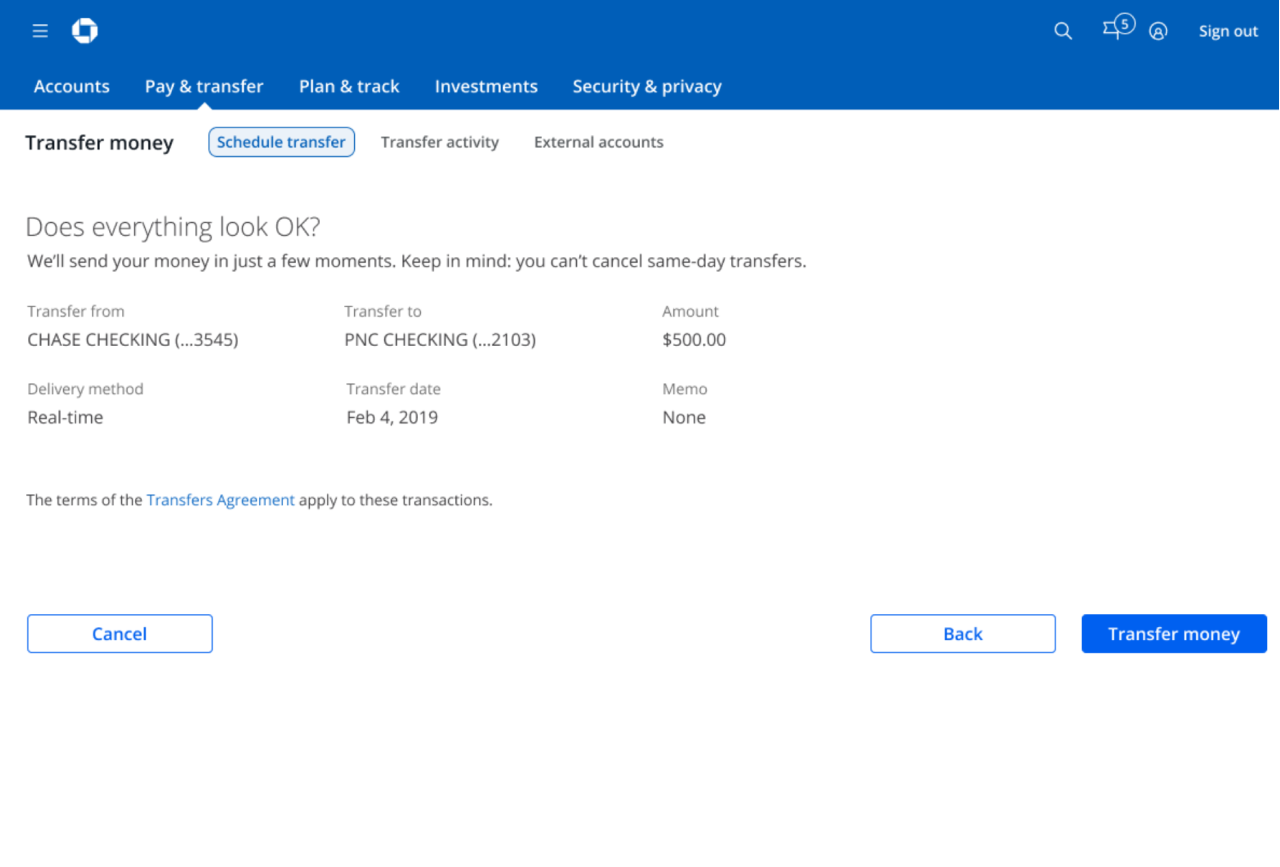Click the 'Feb 4, 2019' transfer date
The width and height of the screenshot is (1280, 867).
point(392,418)
